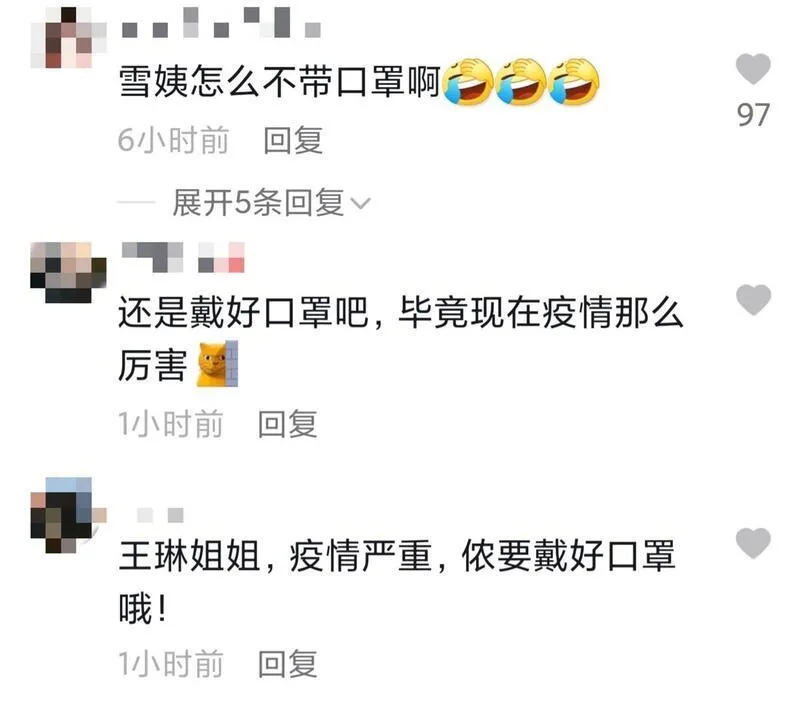Tap the 6小时前 timestamp
This screenshot has height=706, width=800.
[x=173, y=140]
